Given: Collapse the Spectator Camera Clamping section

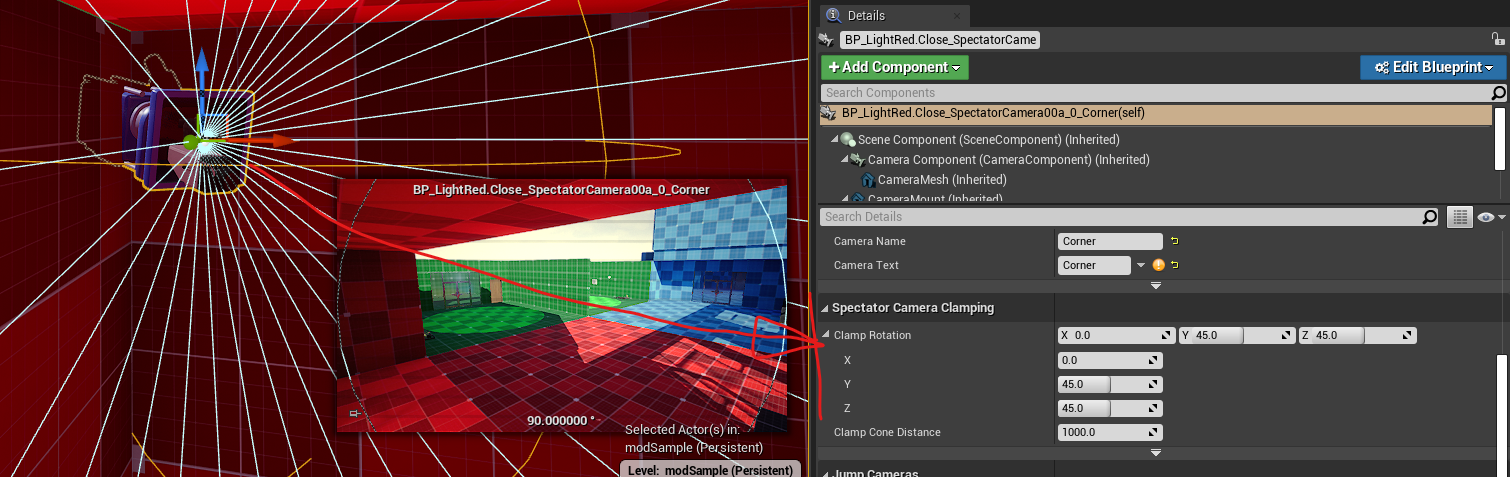Looking at the screenshot, I should (x=825, y=308).
